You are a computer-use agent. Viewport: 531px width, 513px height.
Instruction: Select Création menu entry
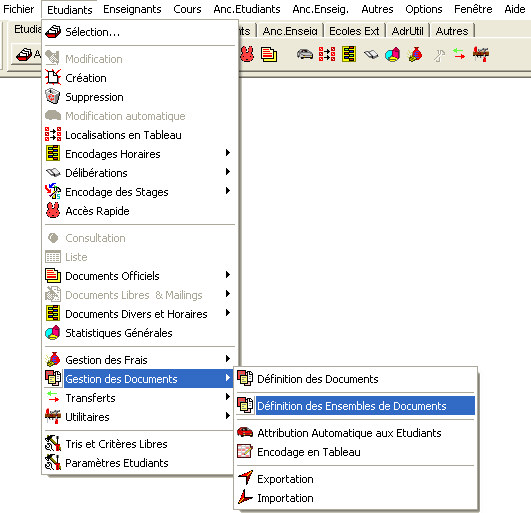tap(140, 78)
